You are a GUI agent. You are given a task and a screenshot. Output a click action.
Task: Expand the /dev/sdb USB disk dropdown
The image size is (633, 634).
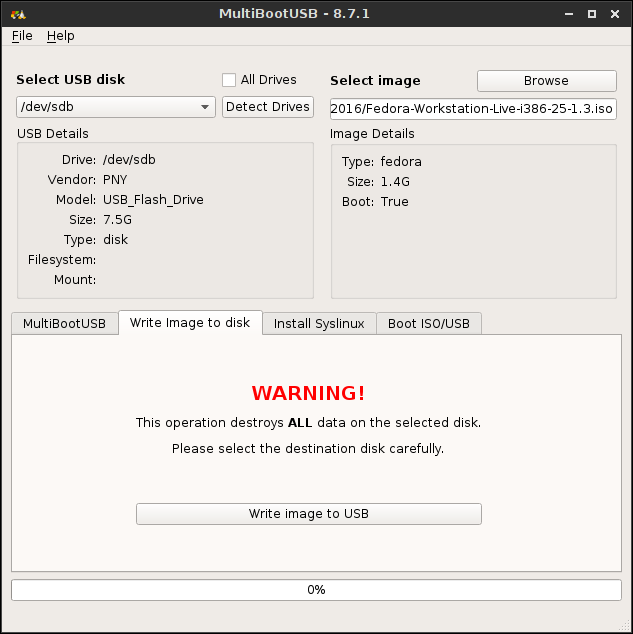click(x=116, y=107)
